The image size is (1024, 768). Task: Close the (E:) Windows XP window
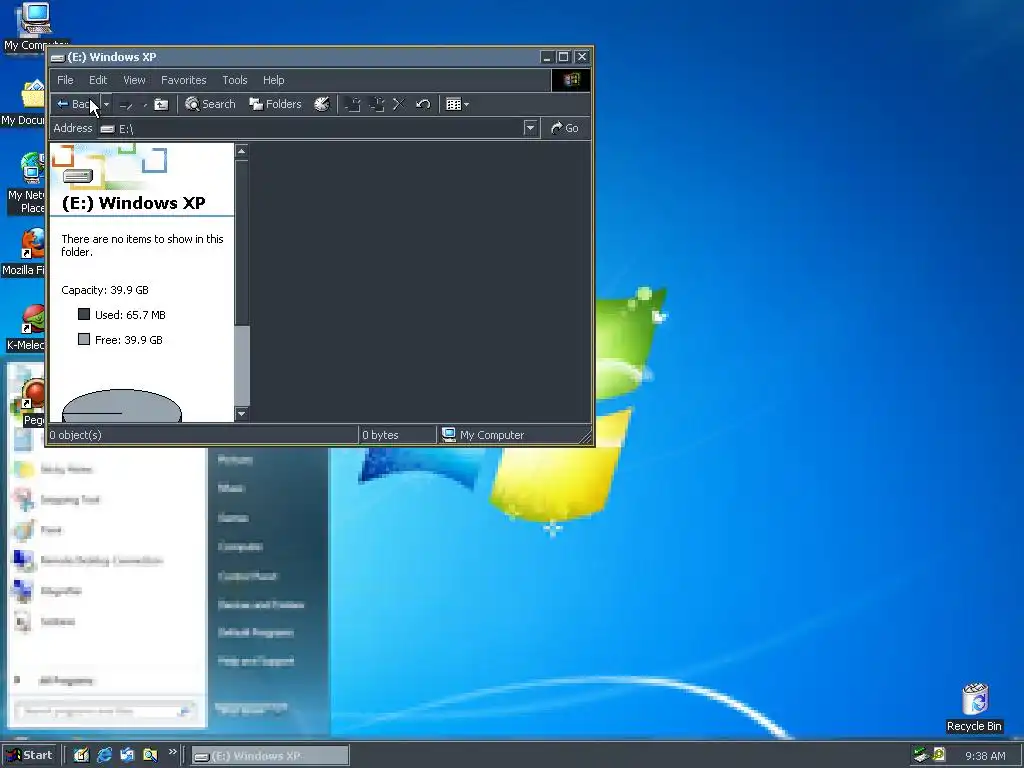(581, 57)
